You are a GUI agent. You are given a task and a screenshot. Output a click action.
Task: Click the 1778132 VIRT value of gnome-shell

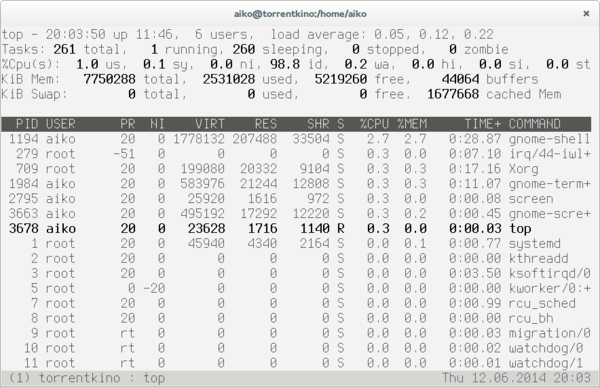199,139
